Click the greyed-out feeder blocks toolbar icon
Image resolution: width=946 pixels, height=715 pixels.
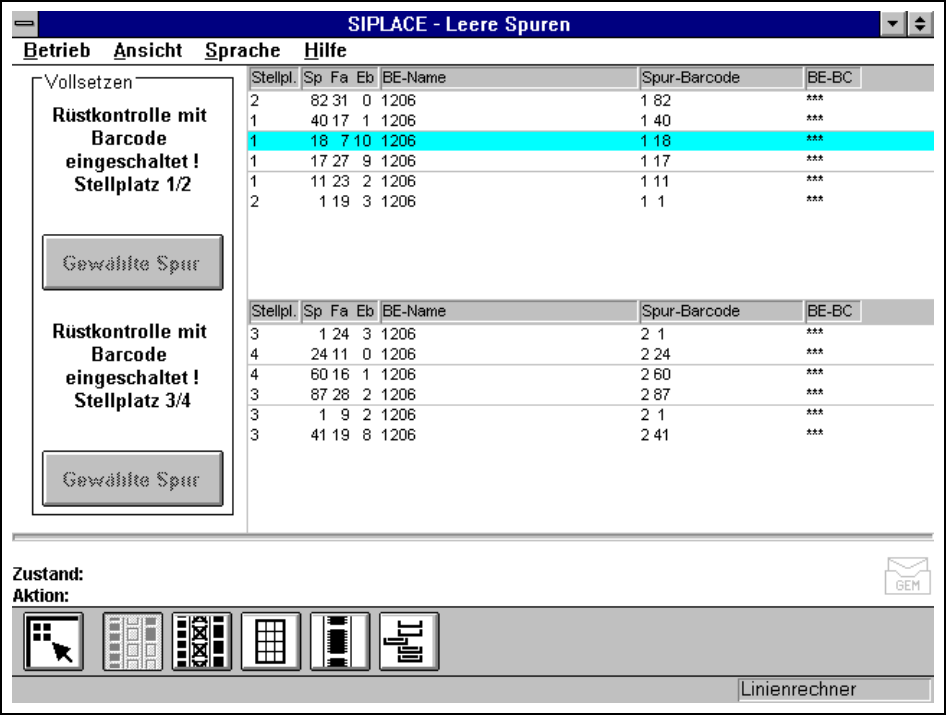click(x=132, y=641)
